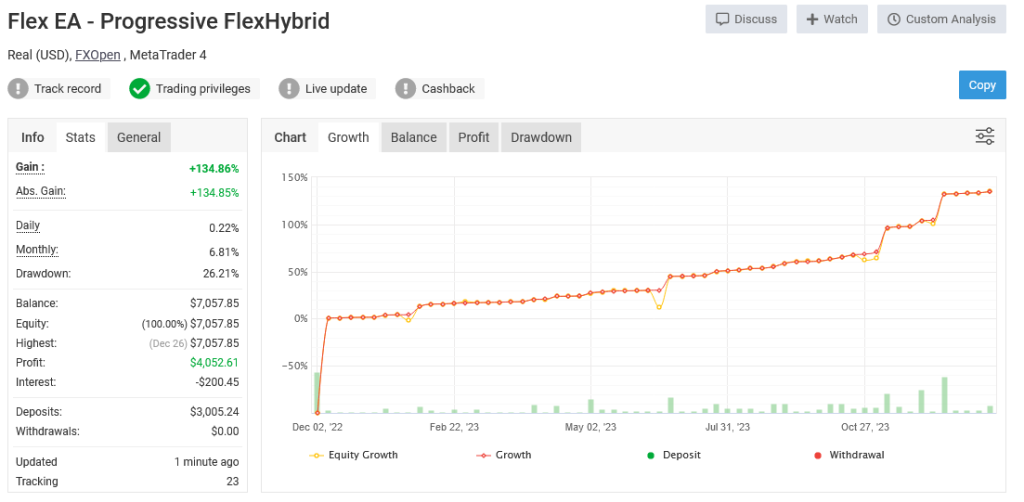Click the Watch plus icon

[x=812, y=19]
